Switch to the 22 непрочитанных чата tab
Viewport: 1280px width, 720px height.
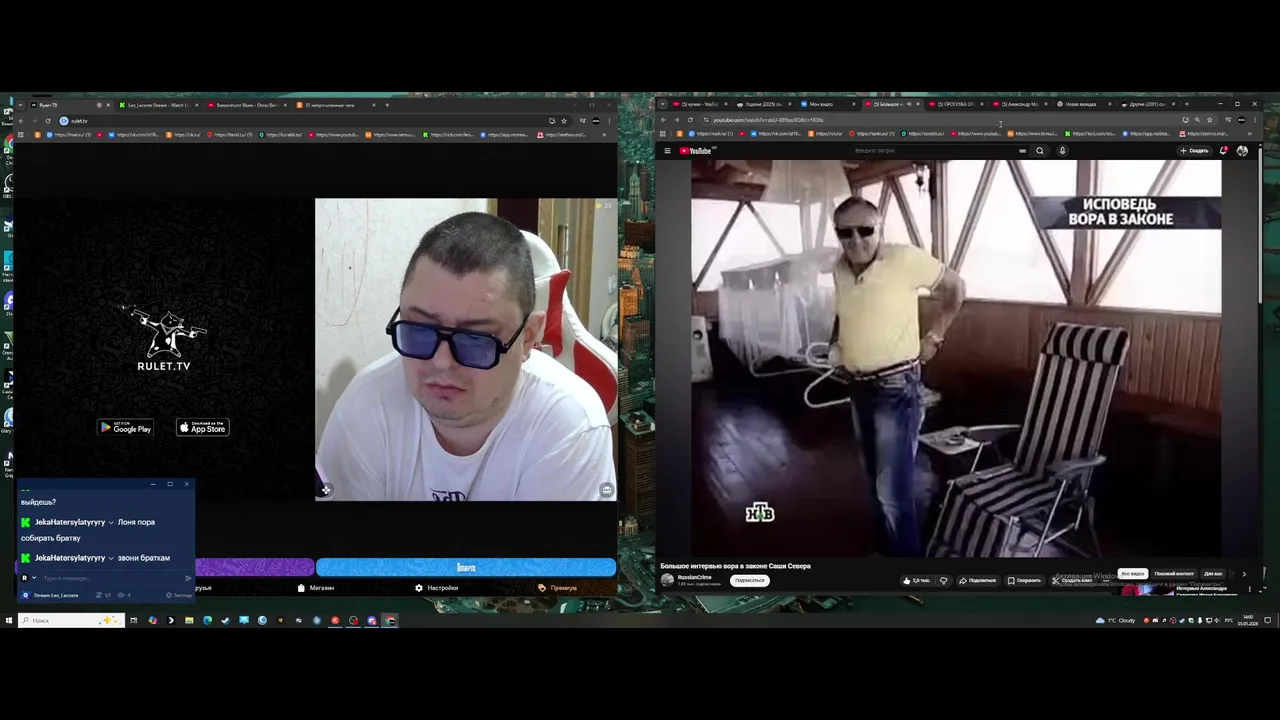click(335, 105)
